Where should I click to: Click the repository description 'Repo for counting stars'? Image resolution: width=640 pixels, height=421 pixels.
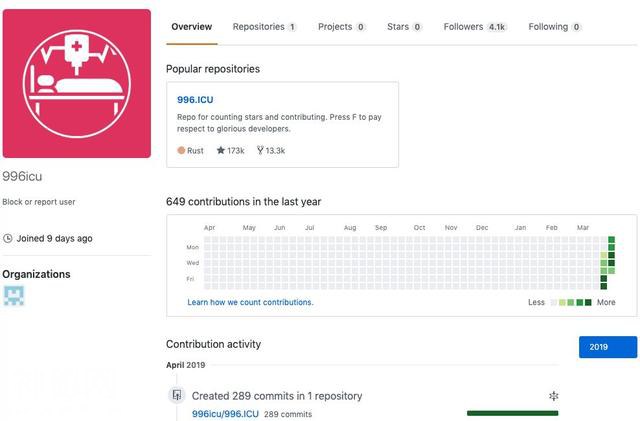279,123
